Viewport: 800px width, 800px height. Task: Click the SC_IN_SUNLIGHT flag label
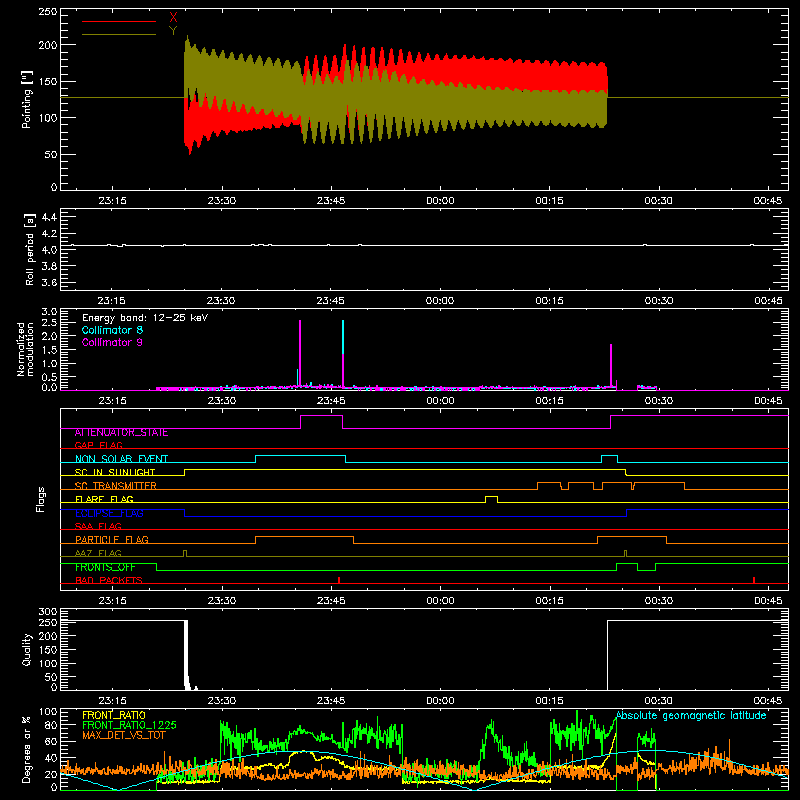tap(115, 472)
